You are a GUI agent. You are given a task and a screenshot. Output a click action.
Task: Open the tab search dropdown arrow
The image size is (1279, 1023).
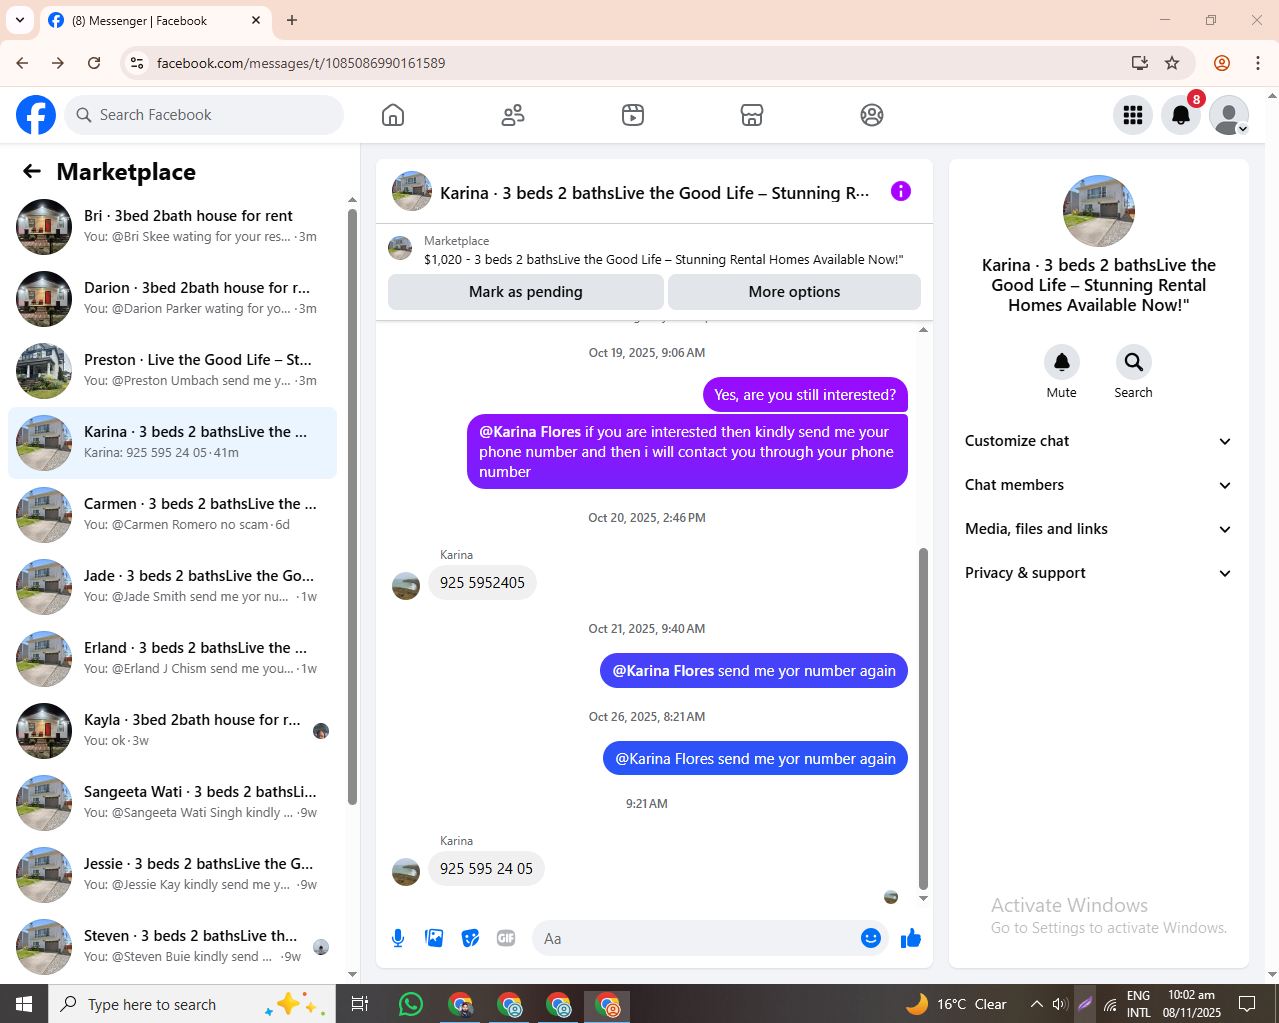pos(20,20)
